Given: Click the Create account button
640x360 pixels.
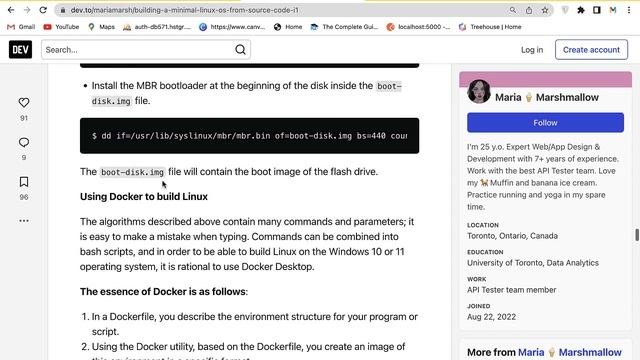Looking at the screenshot, I should point(591,50).
